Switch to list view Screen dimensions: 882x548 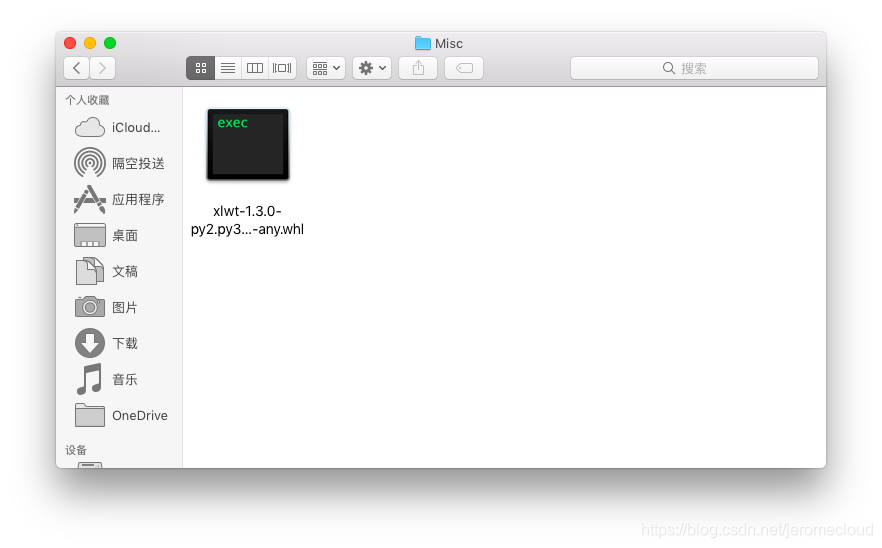click(228, 68)
